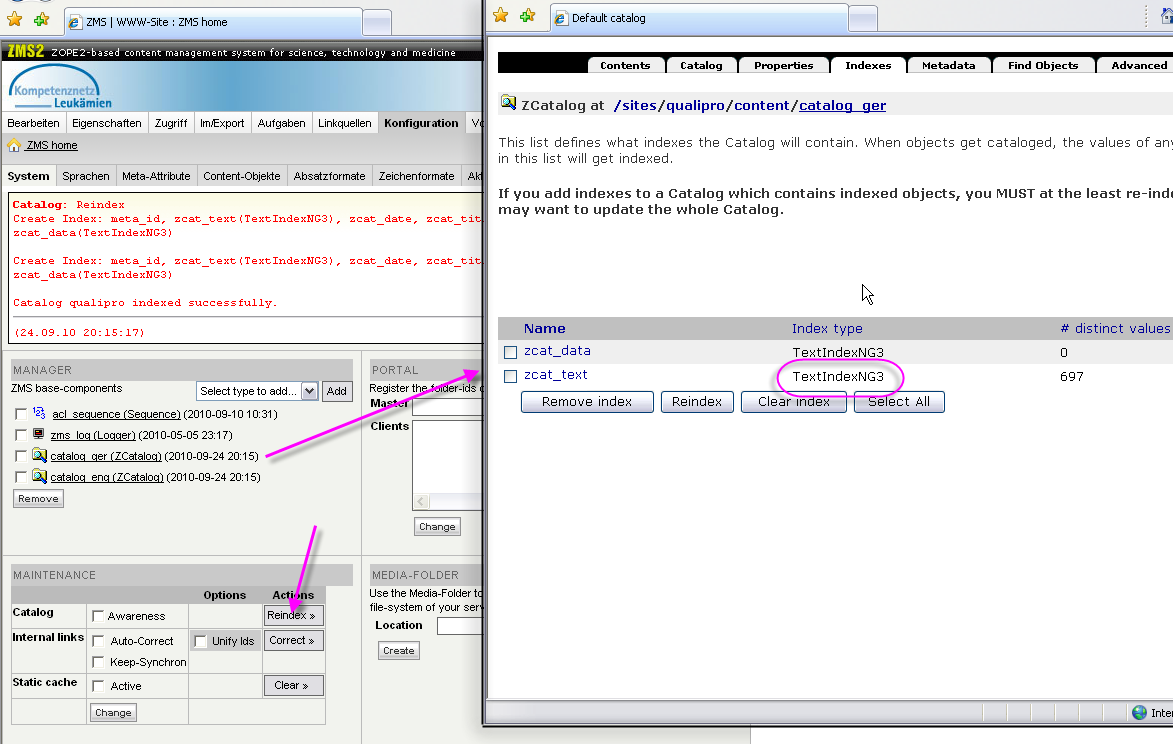The width and height of the screenshot is (1173, 744).
Task: Enable Auto-Correct for internal links
Action: point(98,641)
